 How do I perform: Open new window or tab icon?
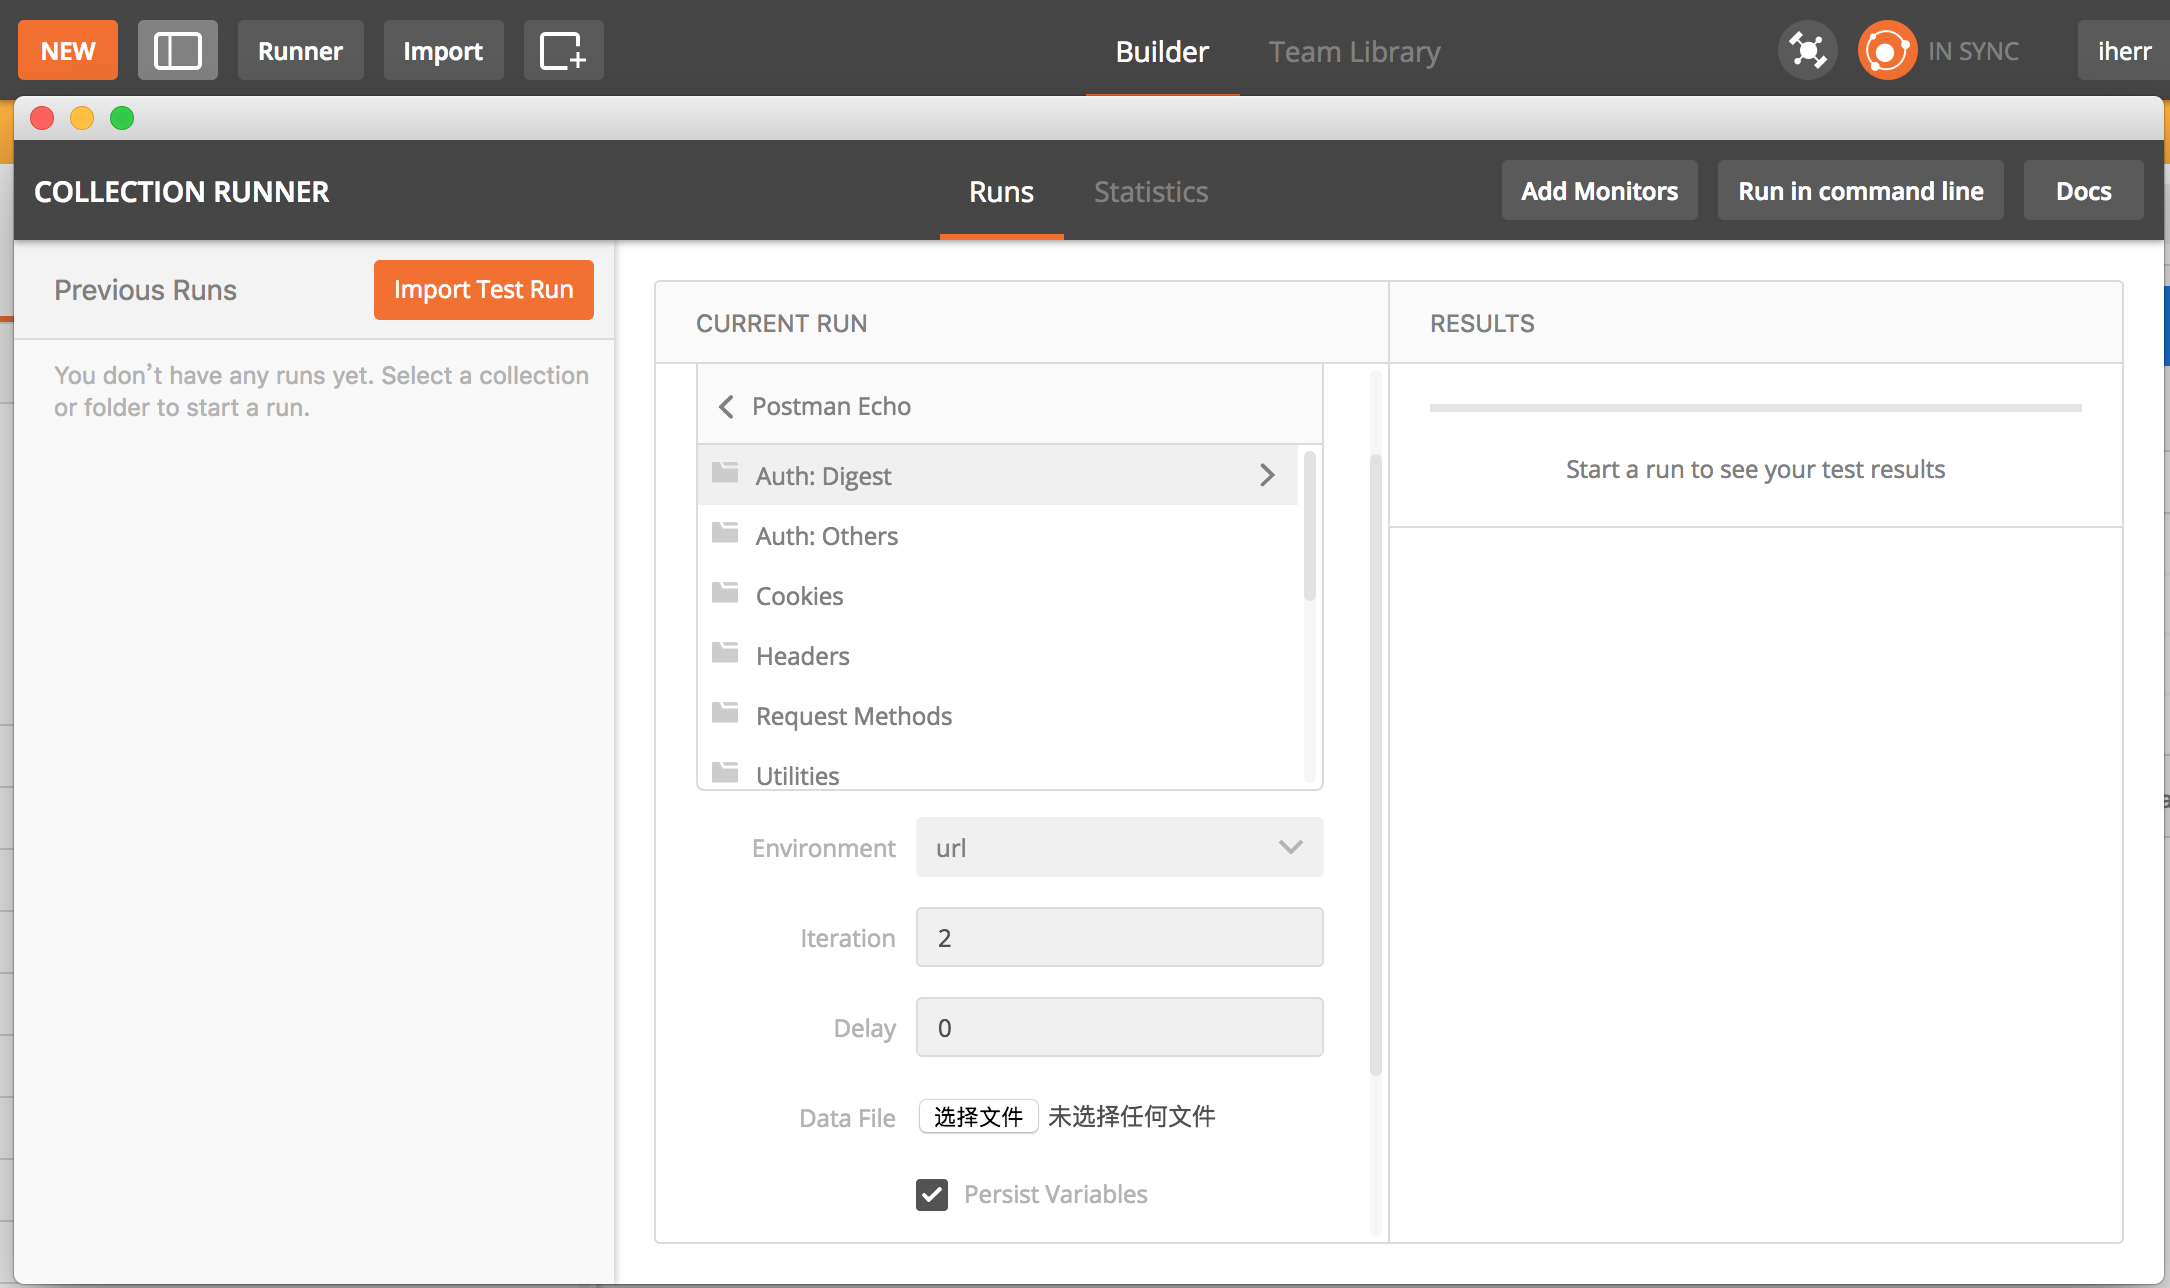coord(563,50)
